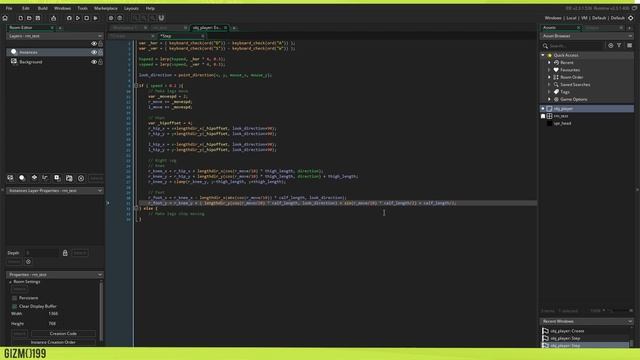Collapse the Instances Layer Properties panel

point(100,191)
